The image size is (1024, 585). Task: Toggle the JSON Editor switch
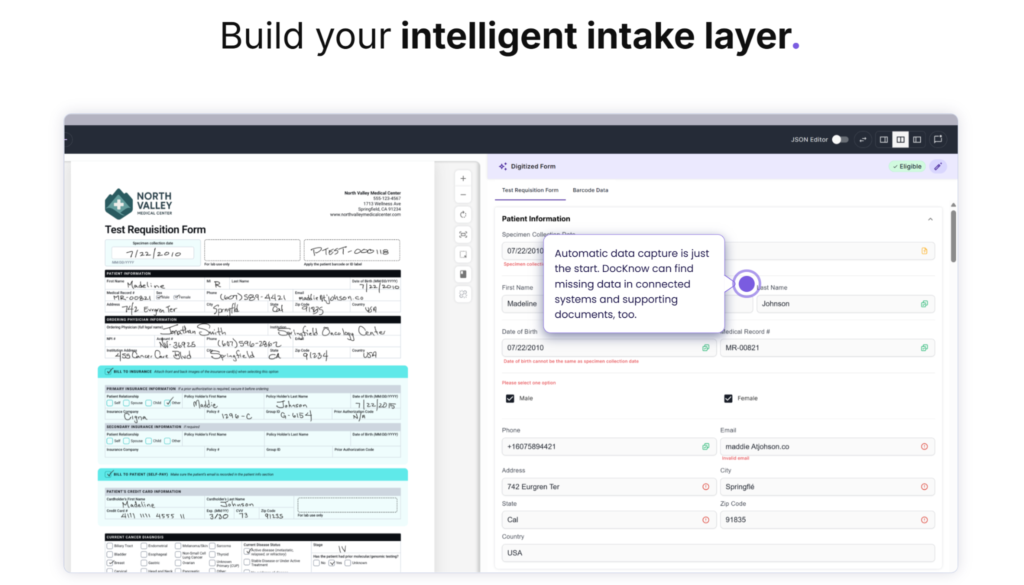point(840,140)
